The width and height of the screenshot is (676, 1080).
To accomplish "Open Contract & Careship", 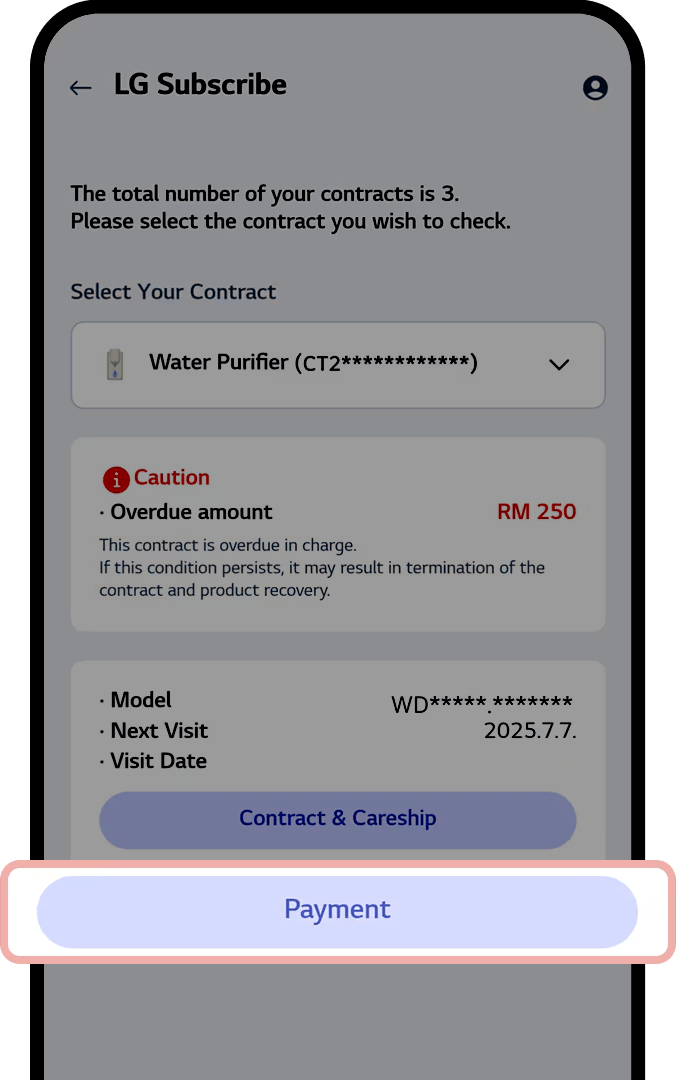I will (x=338, y=820).
